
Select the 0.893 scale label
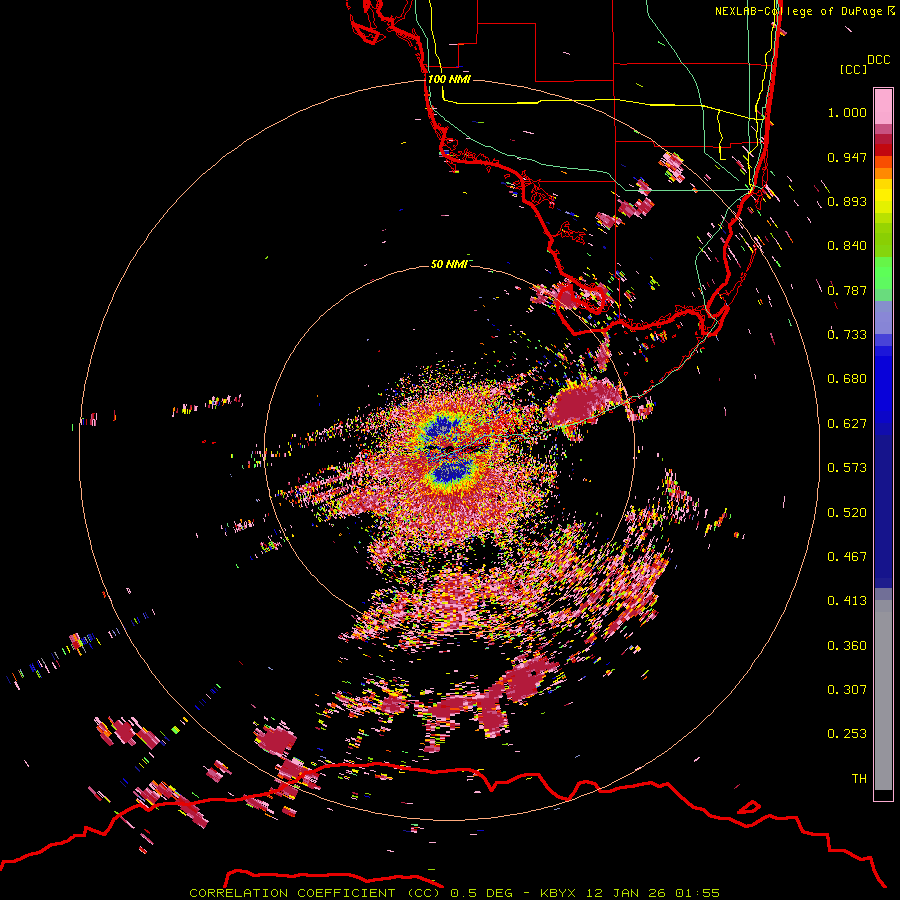[847, 201]
